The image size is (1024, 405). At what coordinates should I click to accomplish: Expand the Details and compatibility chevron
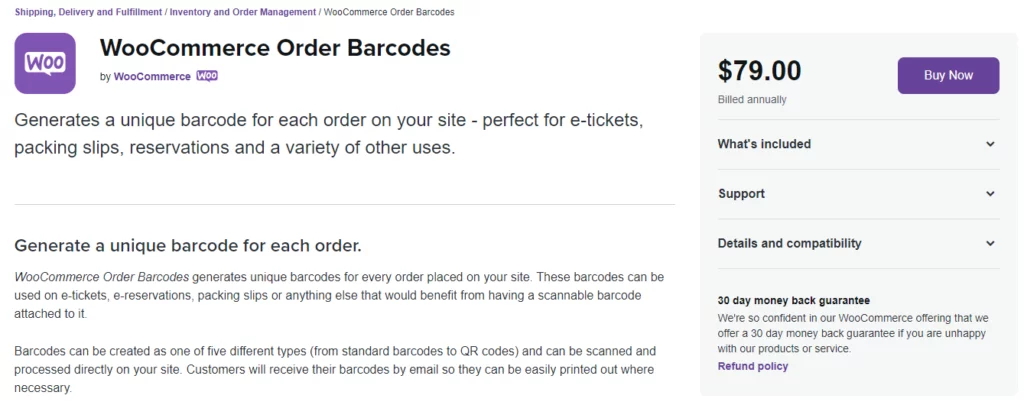click(990, 244)
